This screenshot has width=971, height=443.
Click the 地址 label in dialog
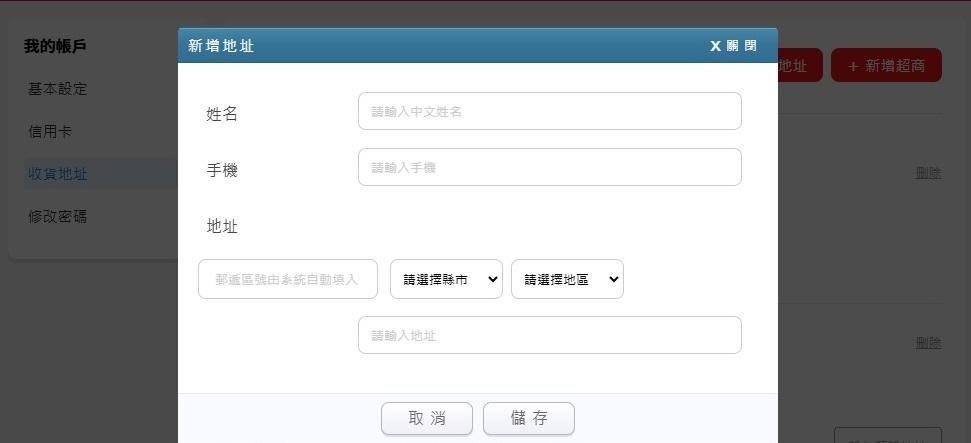[x=222, y=227]
